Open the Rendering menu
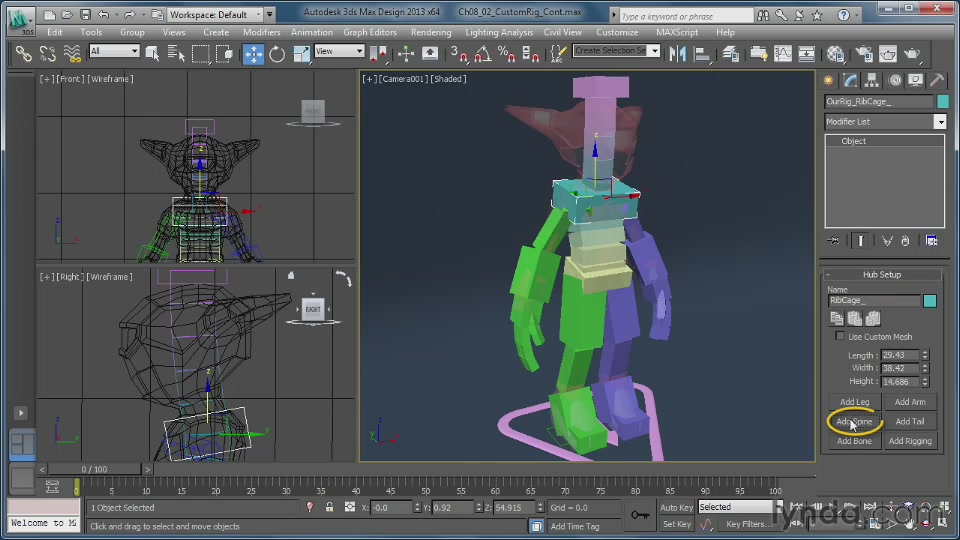 tap(431, 32)
